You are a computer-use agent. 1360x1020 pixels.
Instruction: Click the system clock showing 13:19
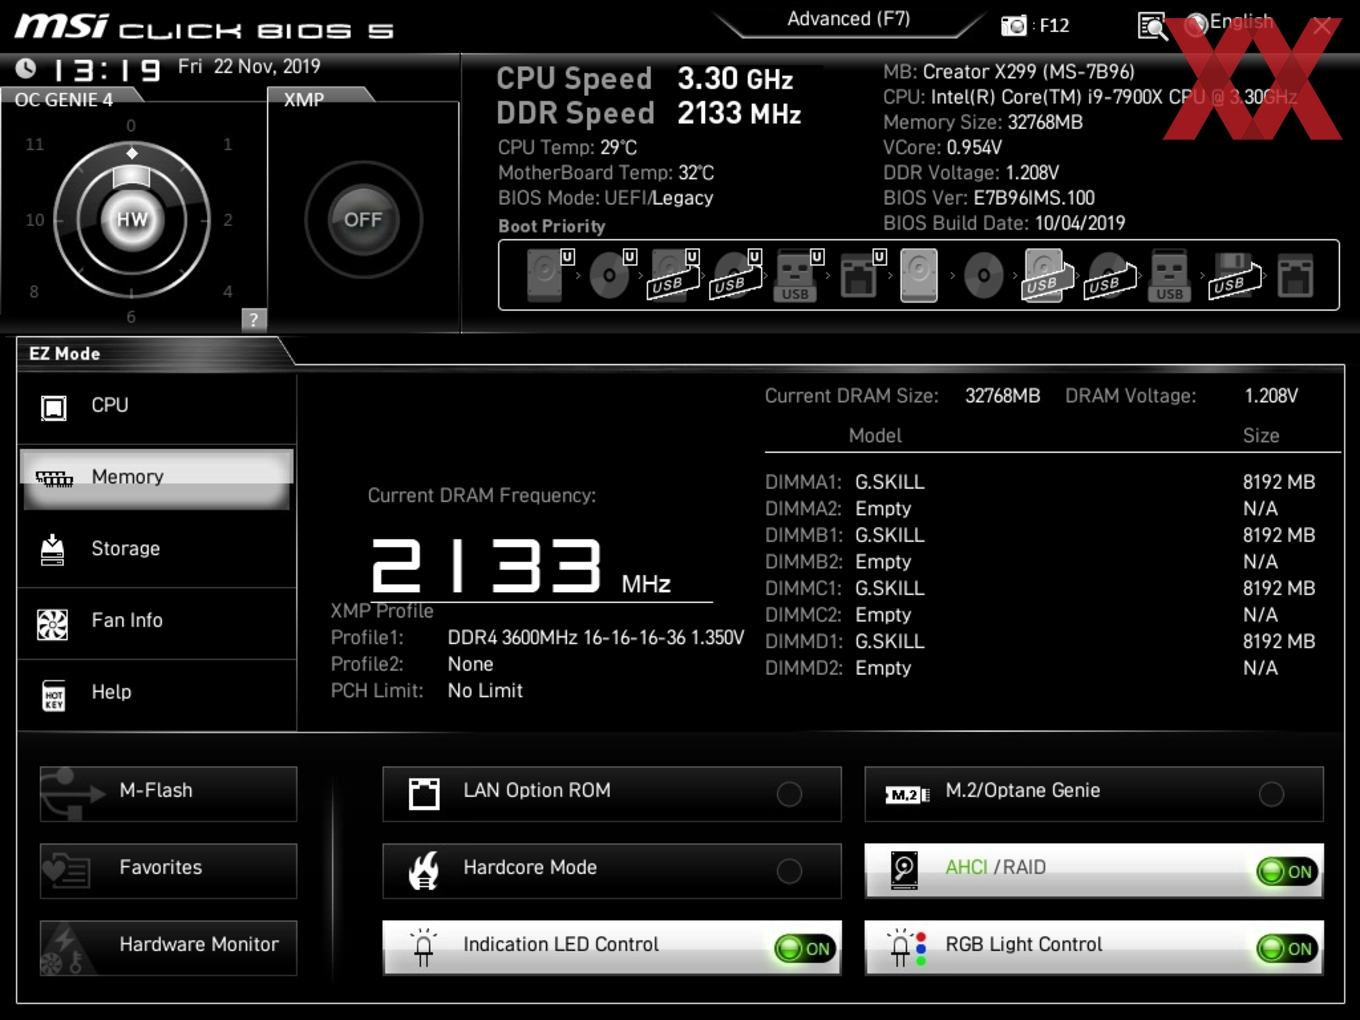coord(106,70)
